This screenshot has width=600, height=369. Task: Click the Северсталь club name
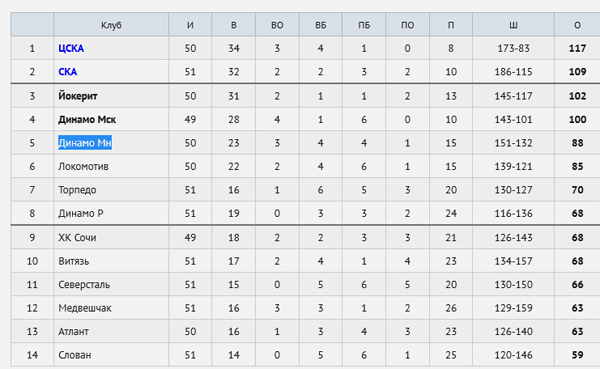[x=84, y=284]
